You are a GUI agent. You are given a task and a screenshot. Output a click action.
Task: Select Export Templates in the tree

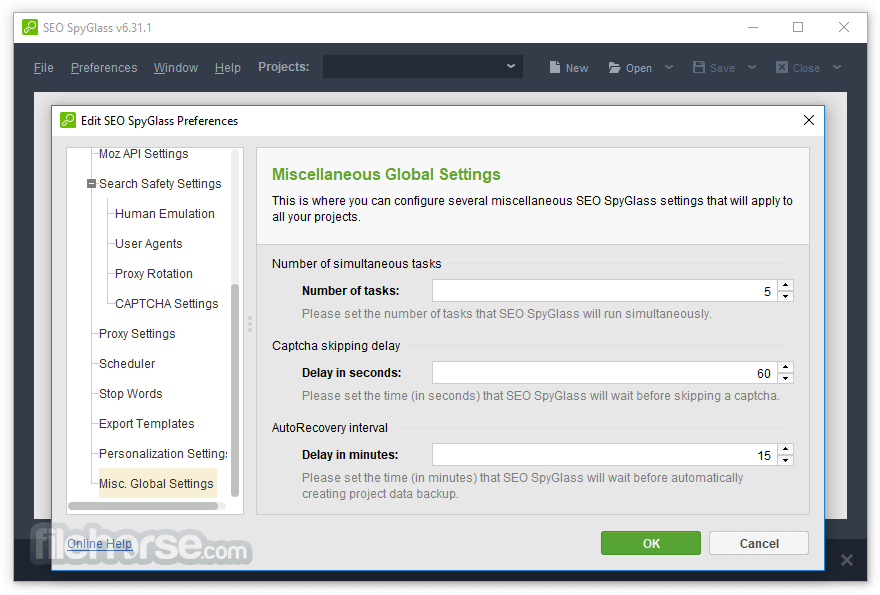tap(146, 424)
